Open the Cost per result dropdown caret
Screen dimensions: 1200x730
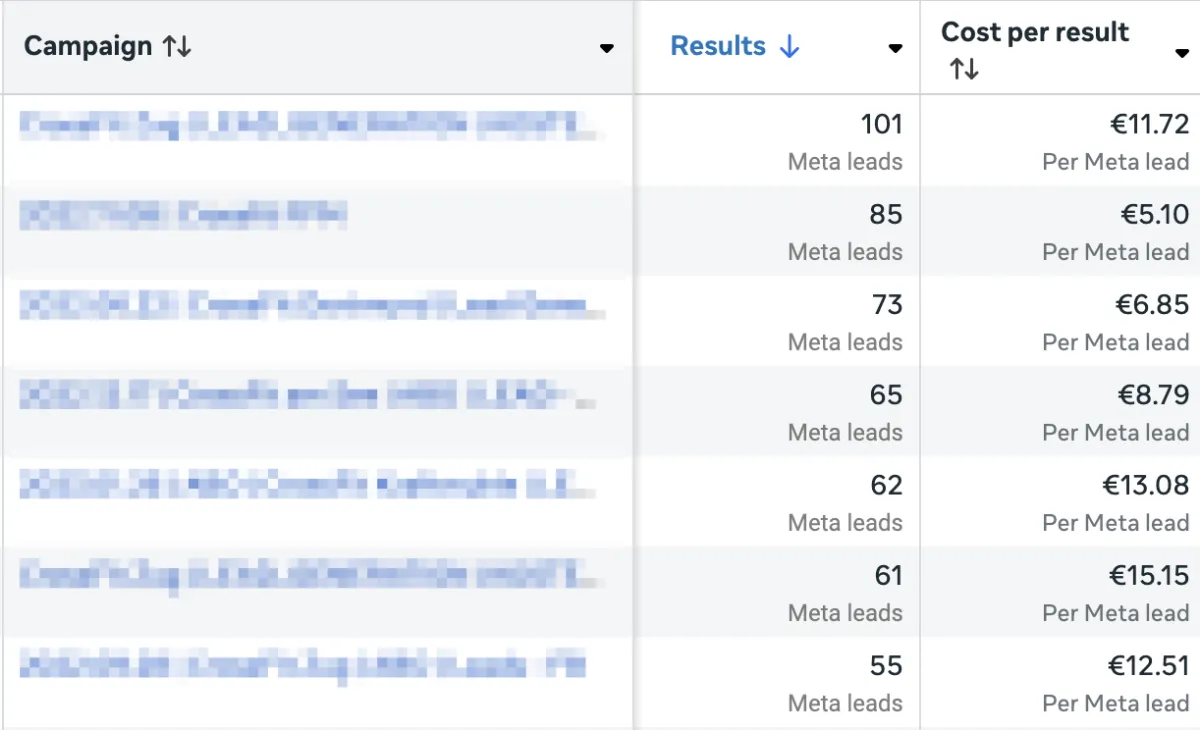(x=1181, y=54)
